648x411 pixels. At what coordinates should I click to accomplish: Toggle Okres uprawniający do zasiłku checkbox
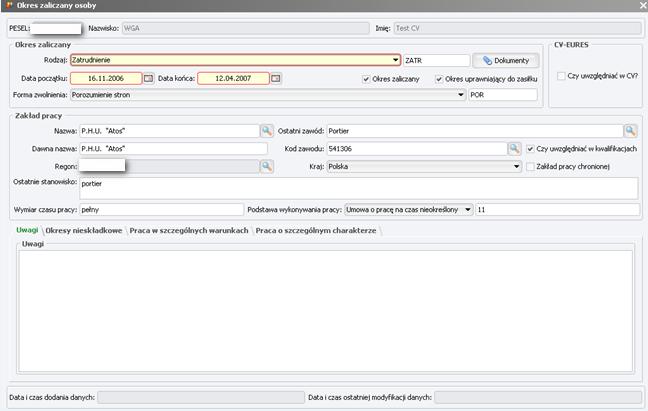[439, 79]
